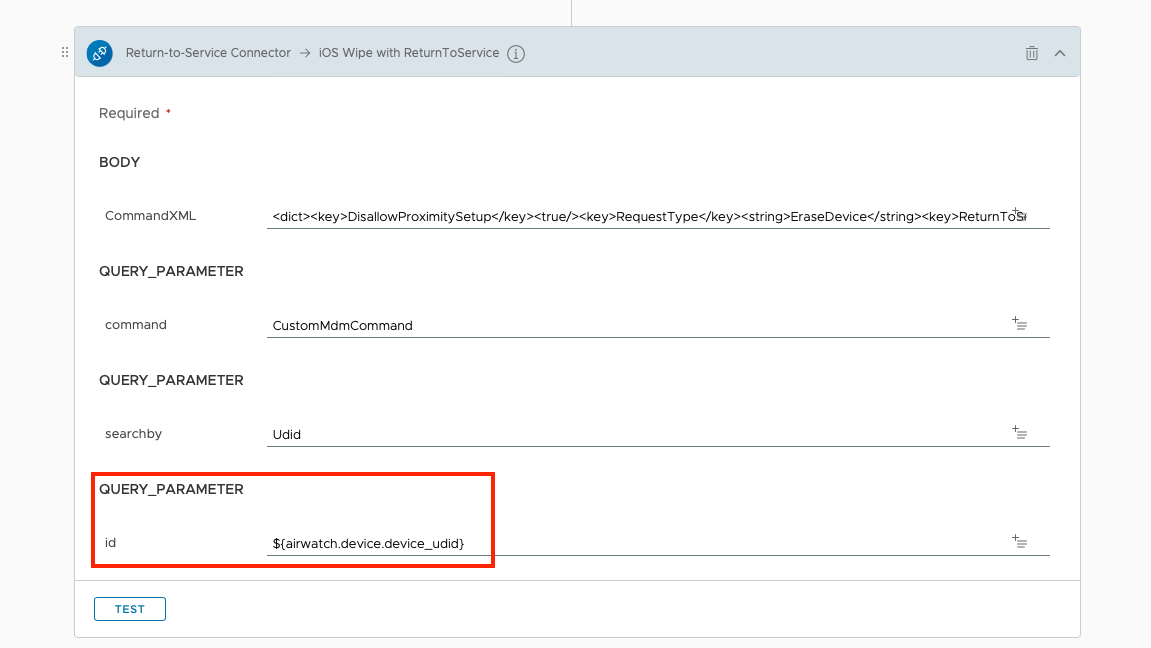Open info icon next to iOS Wipe with ReturnToService
Viewport: 1151px width, 648px height.
pos(516,54)
